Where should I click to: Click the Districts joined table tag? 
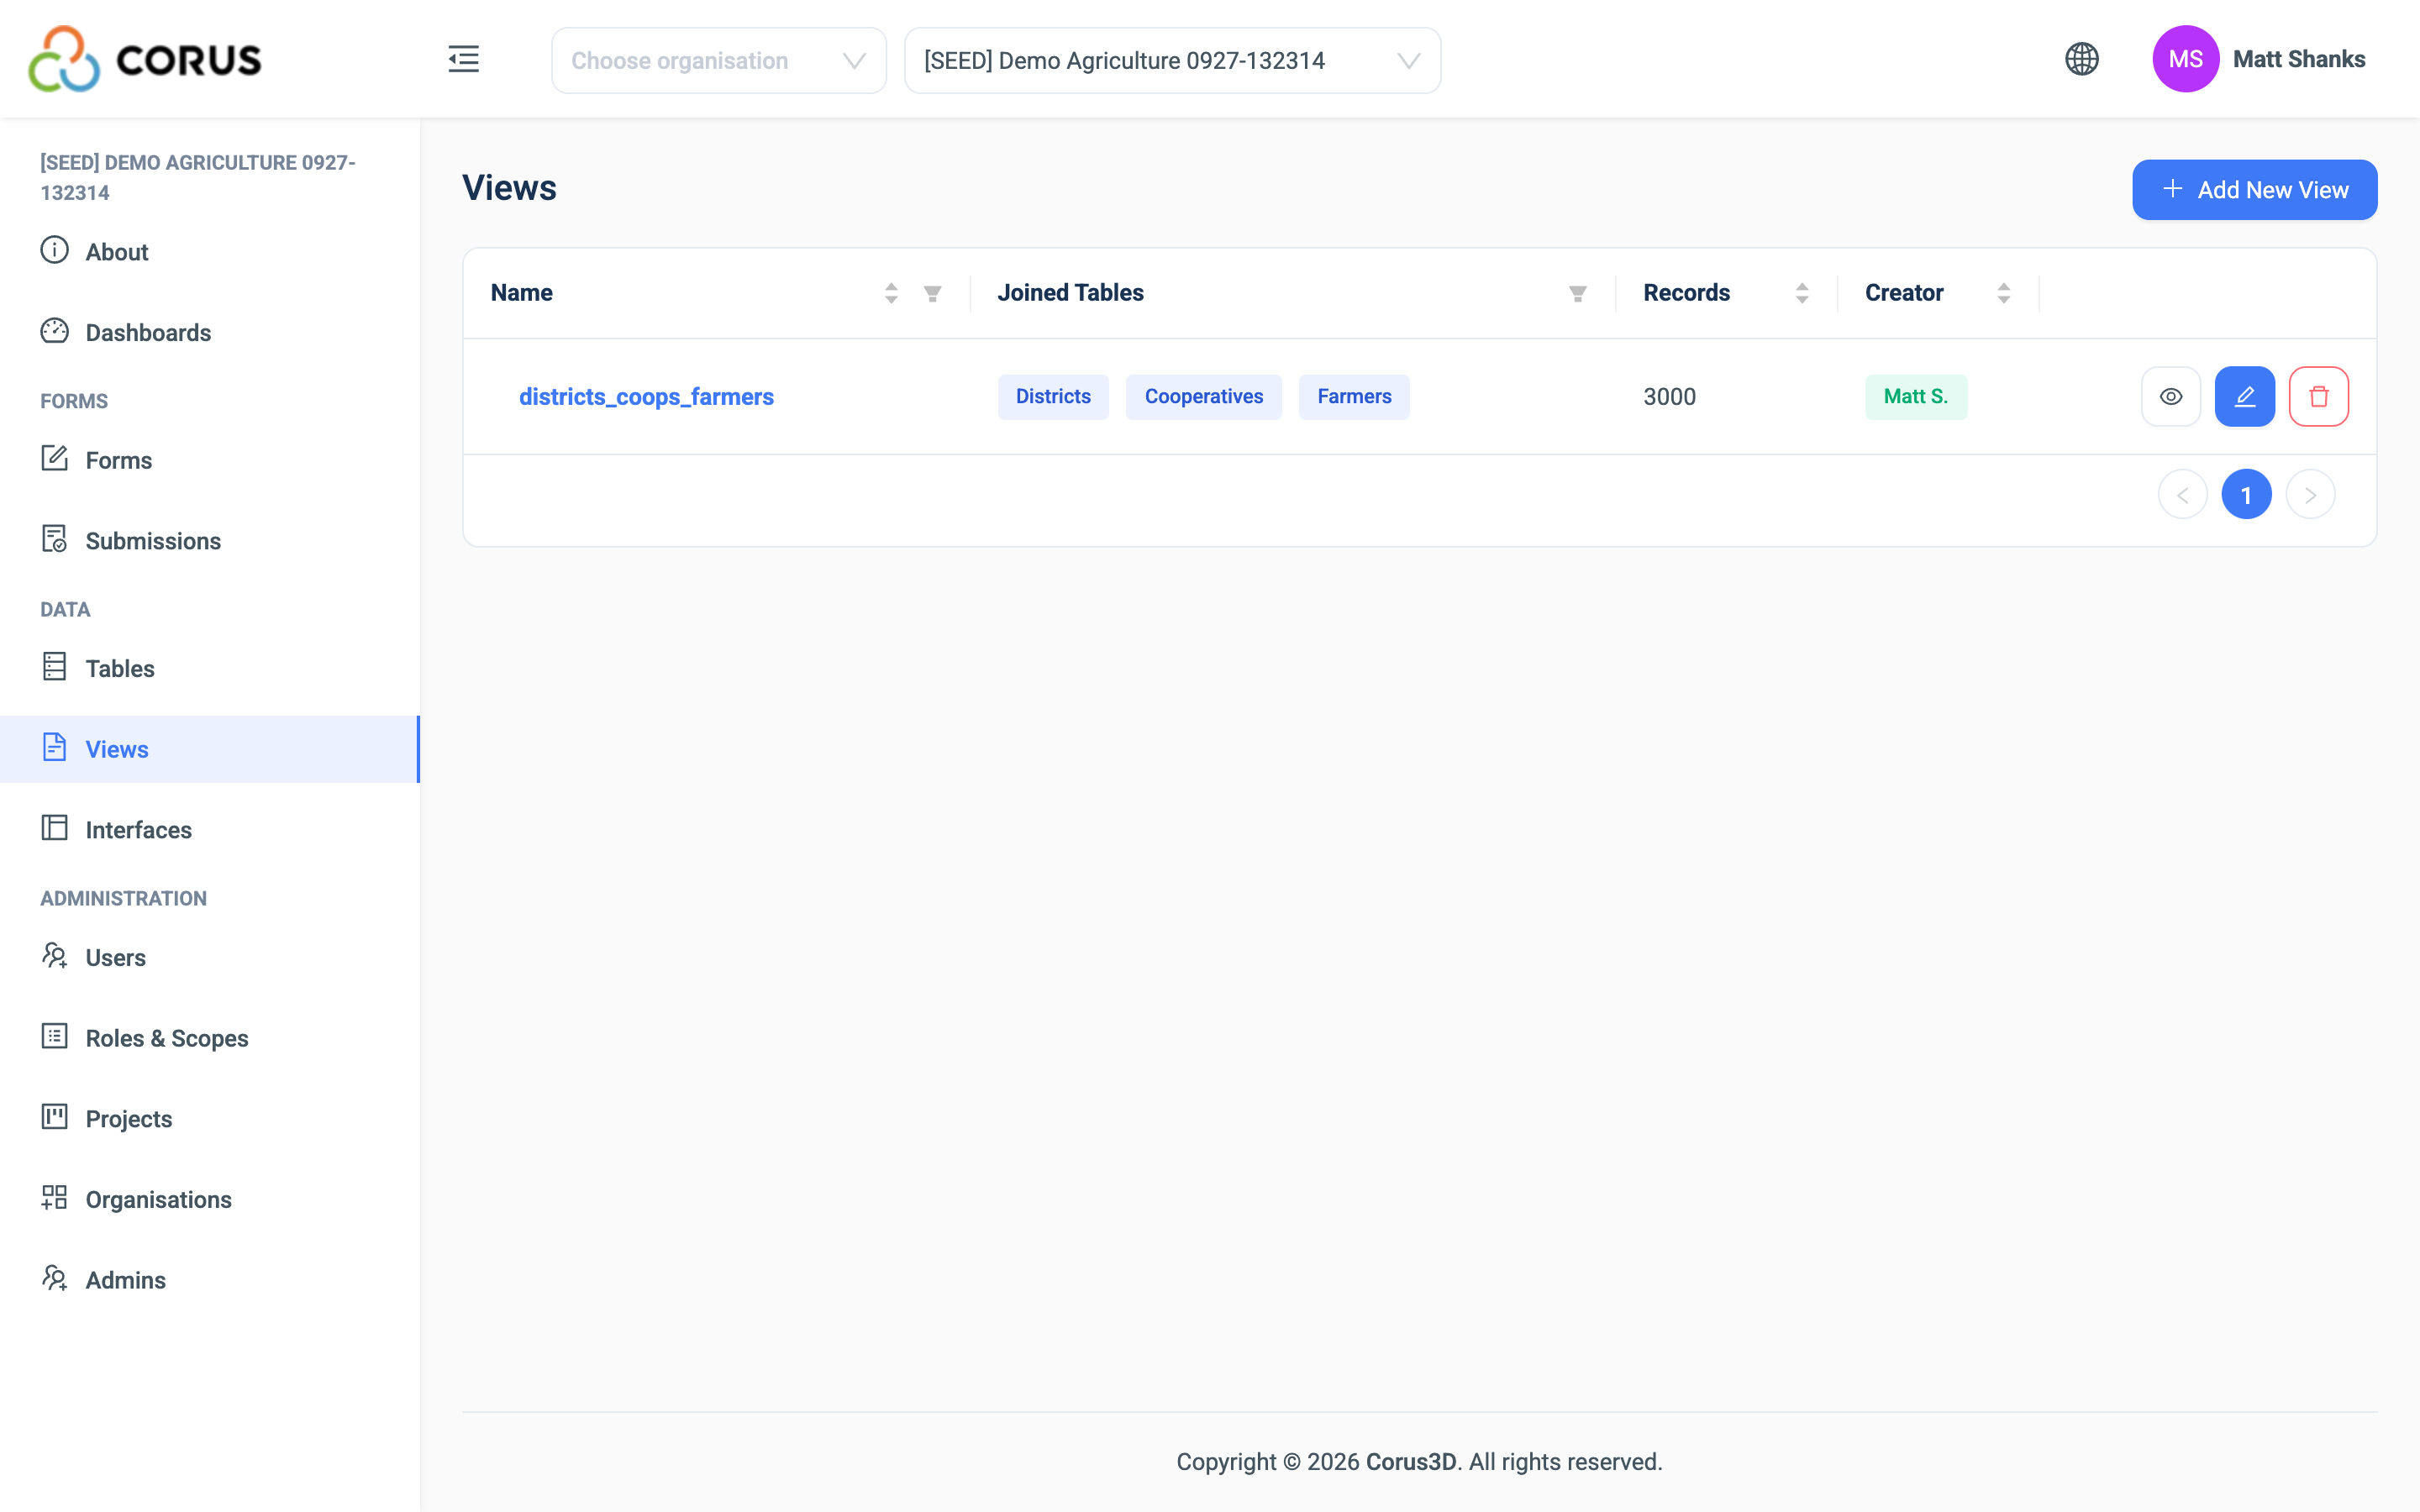coord(1053,397)
